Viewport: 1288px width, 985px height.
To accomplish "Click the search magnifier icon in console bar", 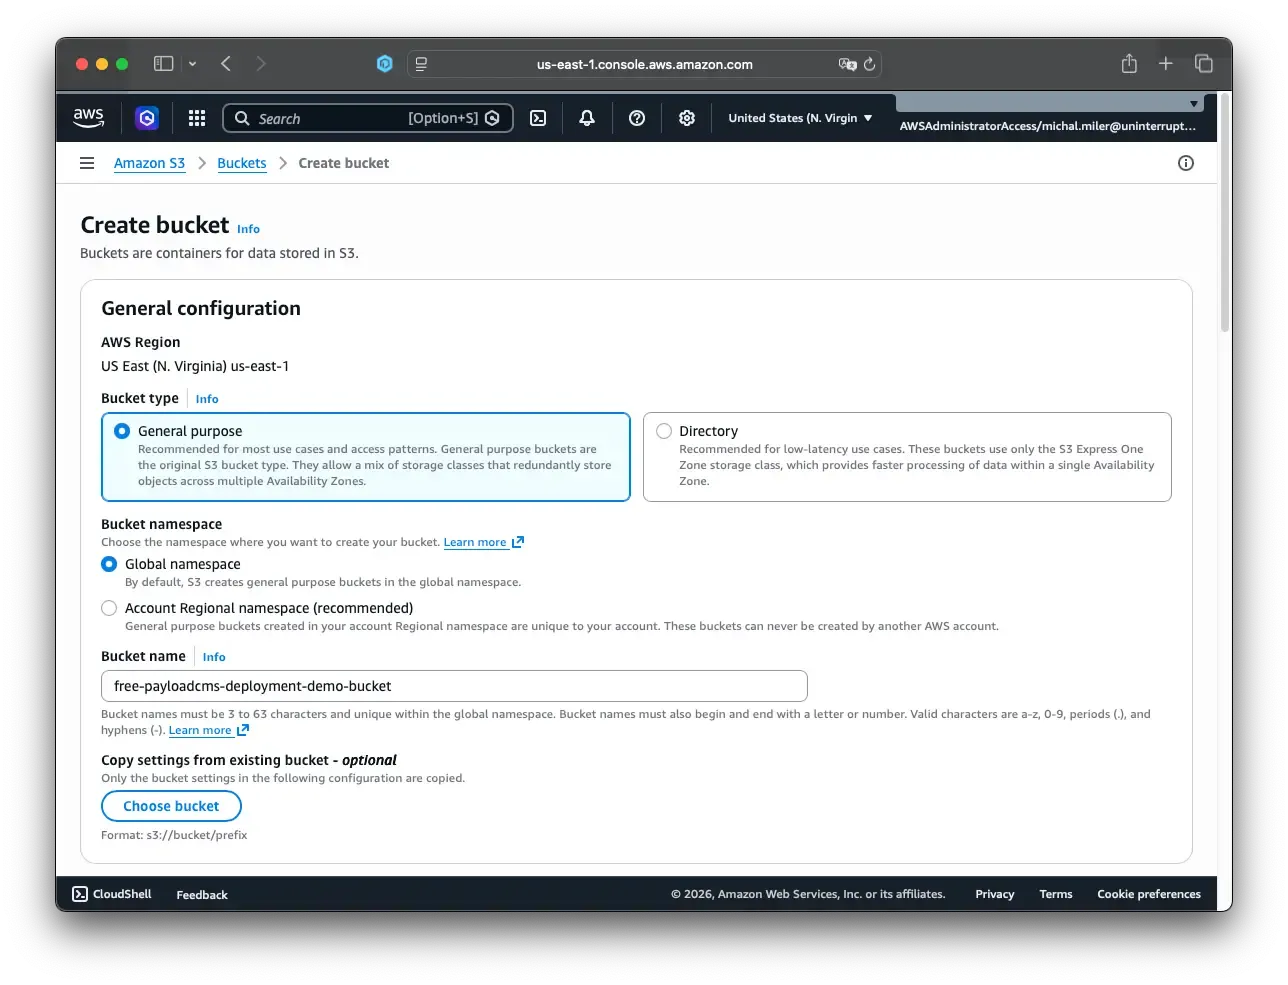I will coord(242,118).
